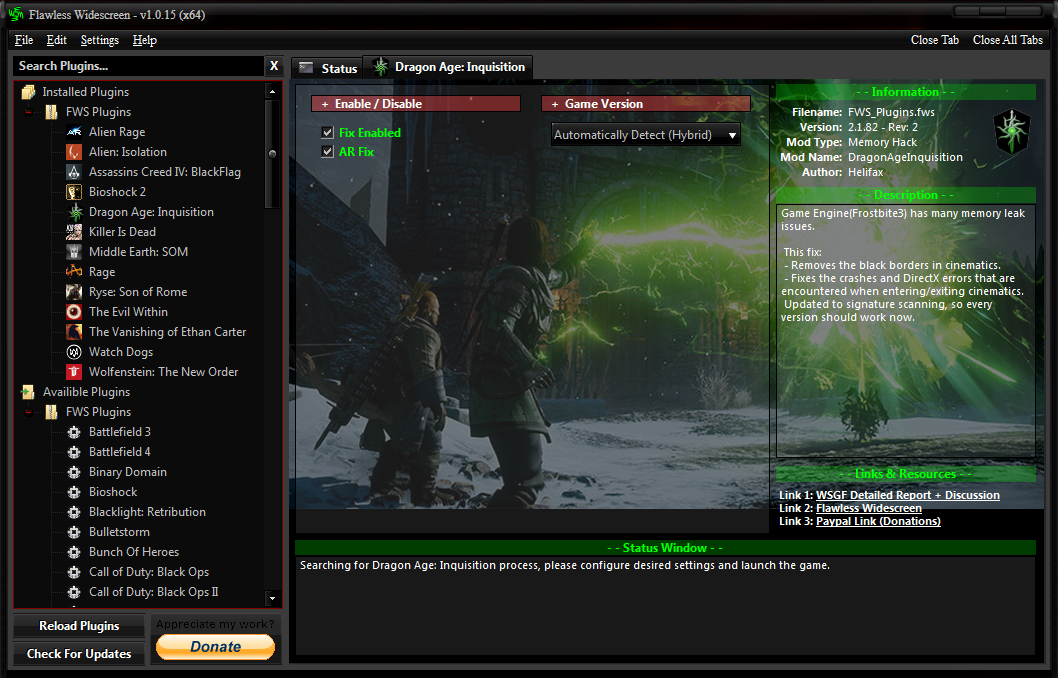Click the Reload Plugins button

click(x=79, y=626)
